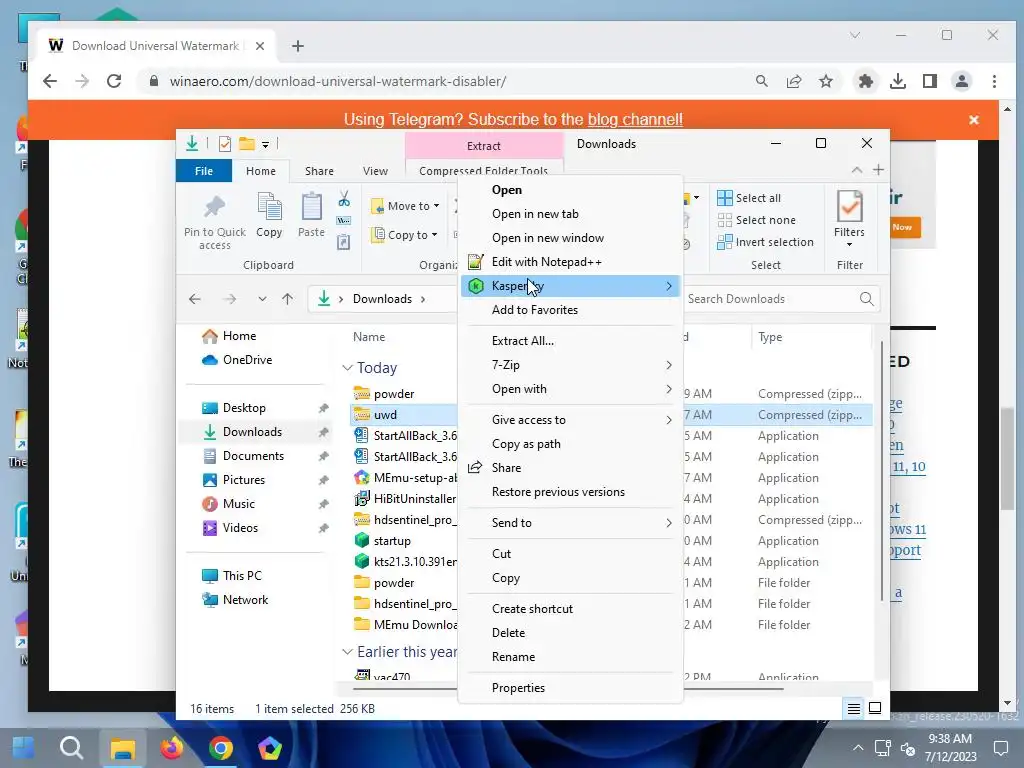Open Chrome downloads tray icon

(x=898, y=81)
